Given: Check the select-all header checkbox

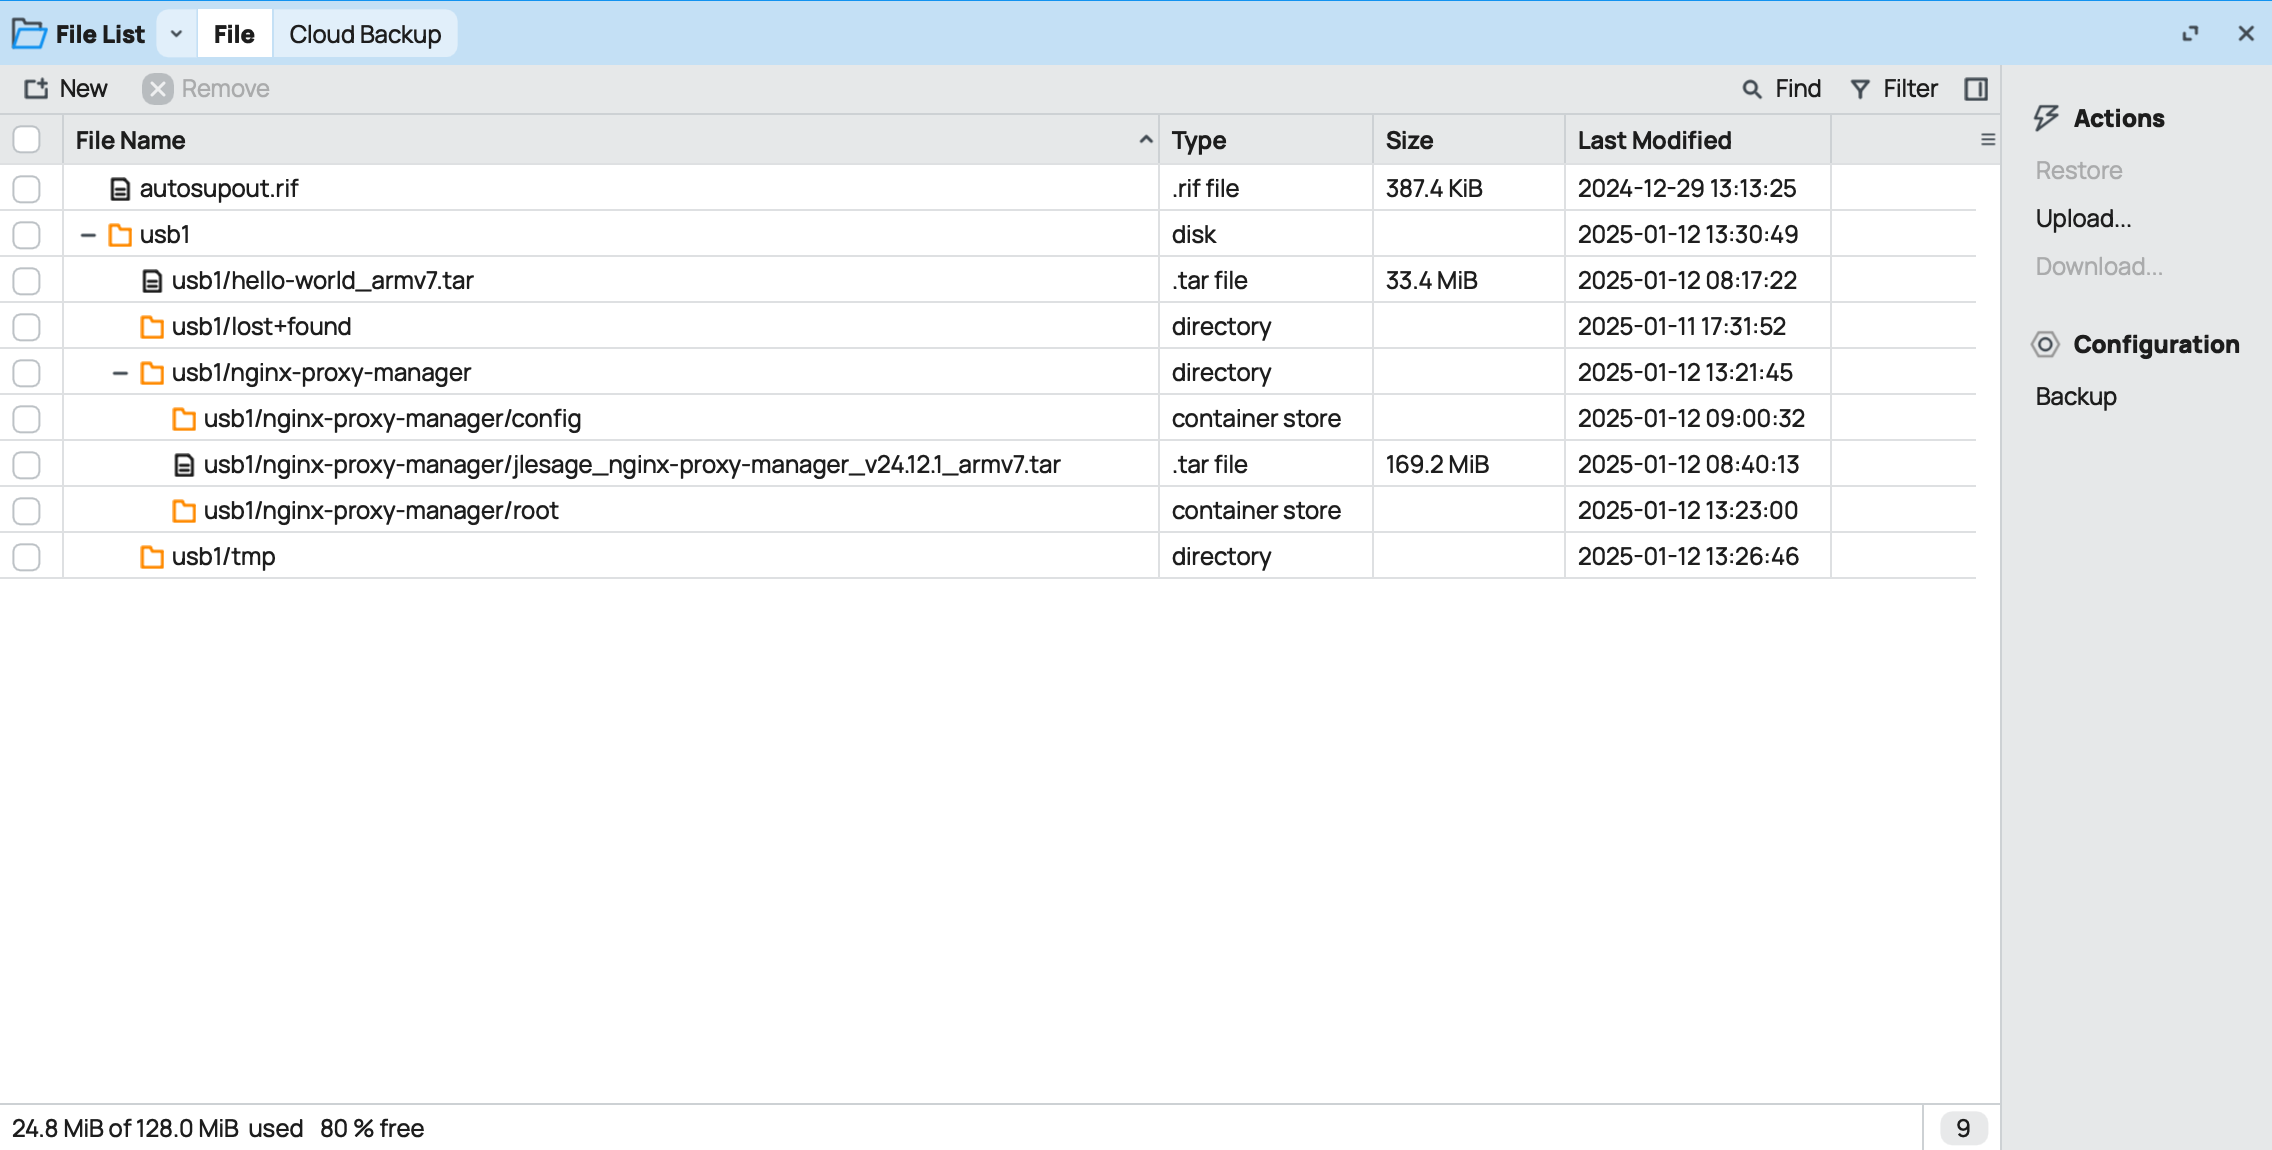Looking at the screenshot, I should 27,140.
